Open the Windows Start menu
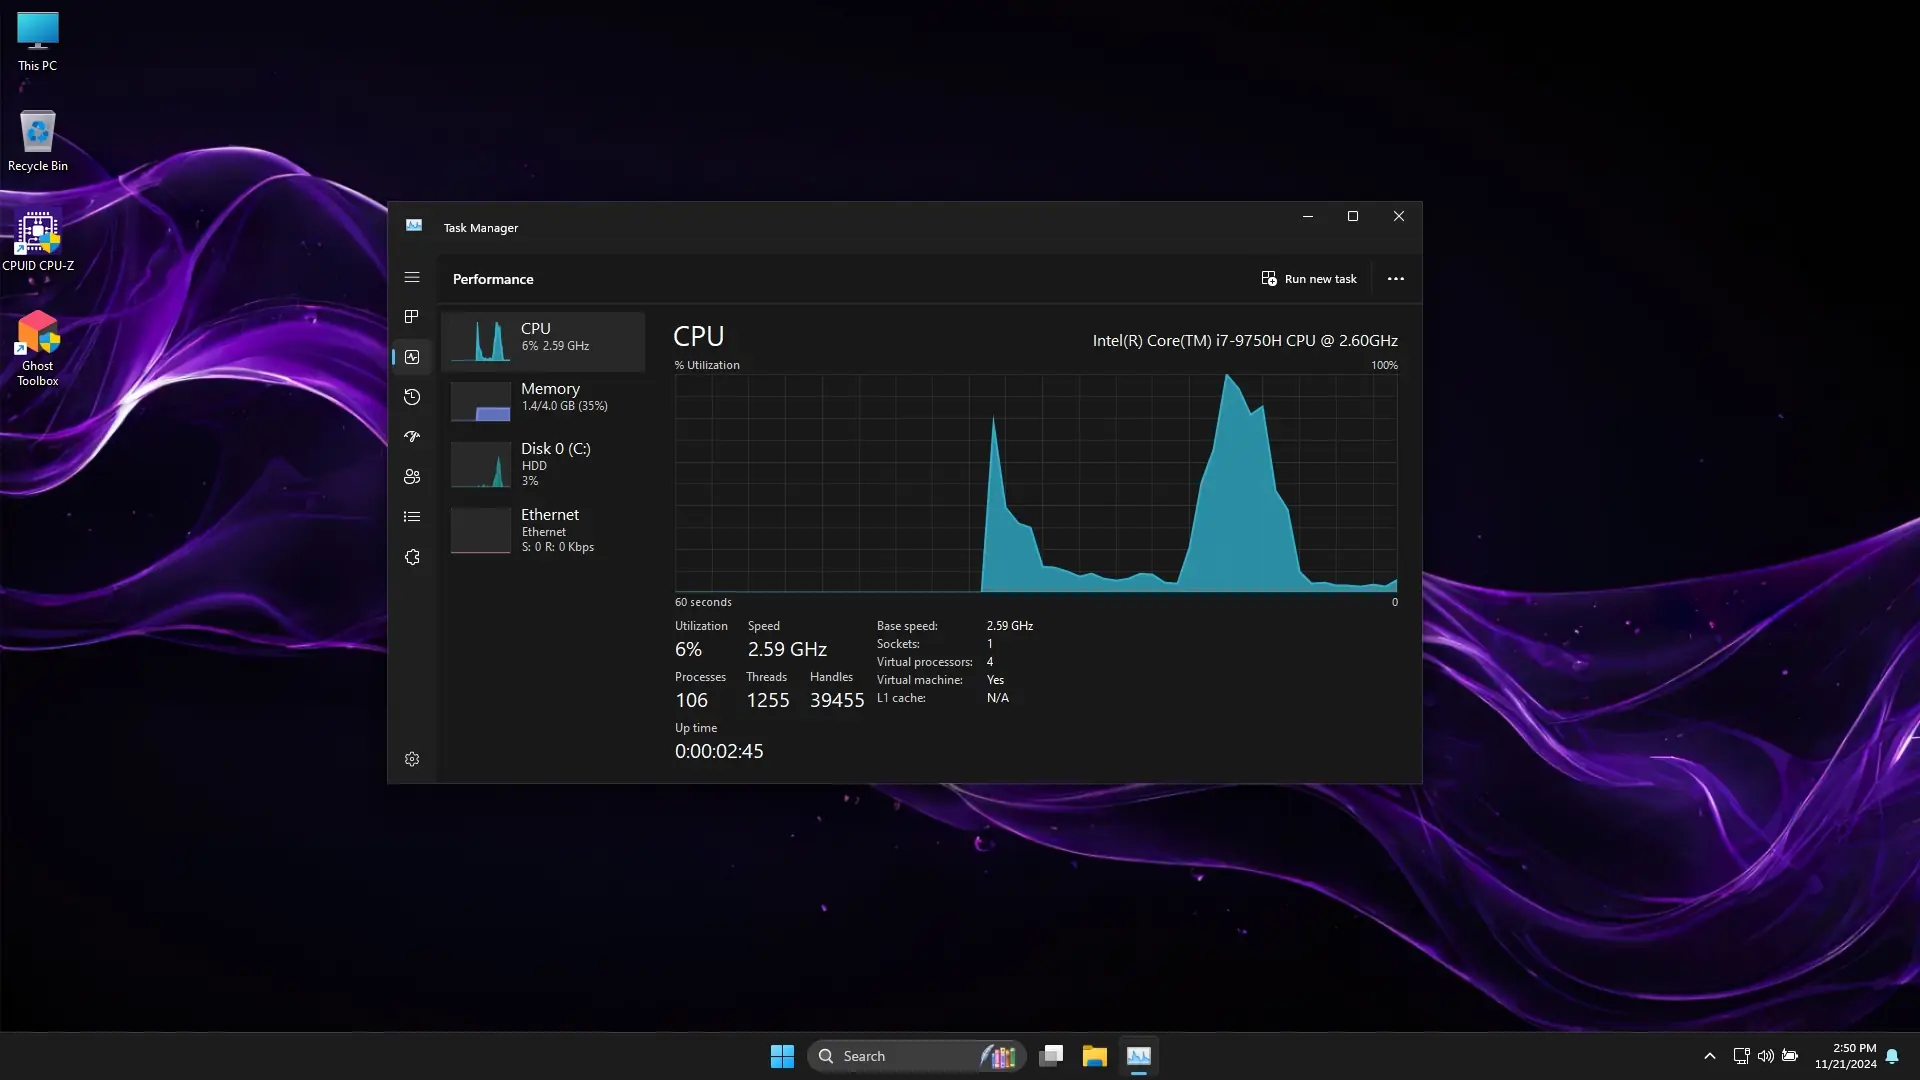The image size is (1920, 1080). tap(782, 1056)
